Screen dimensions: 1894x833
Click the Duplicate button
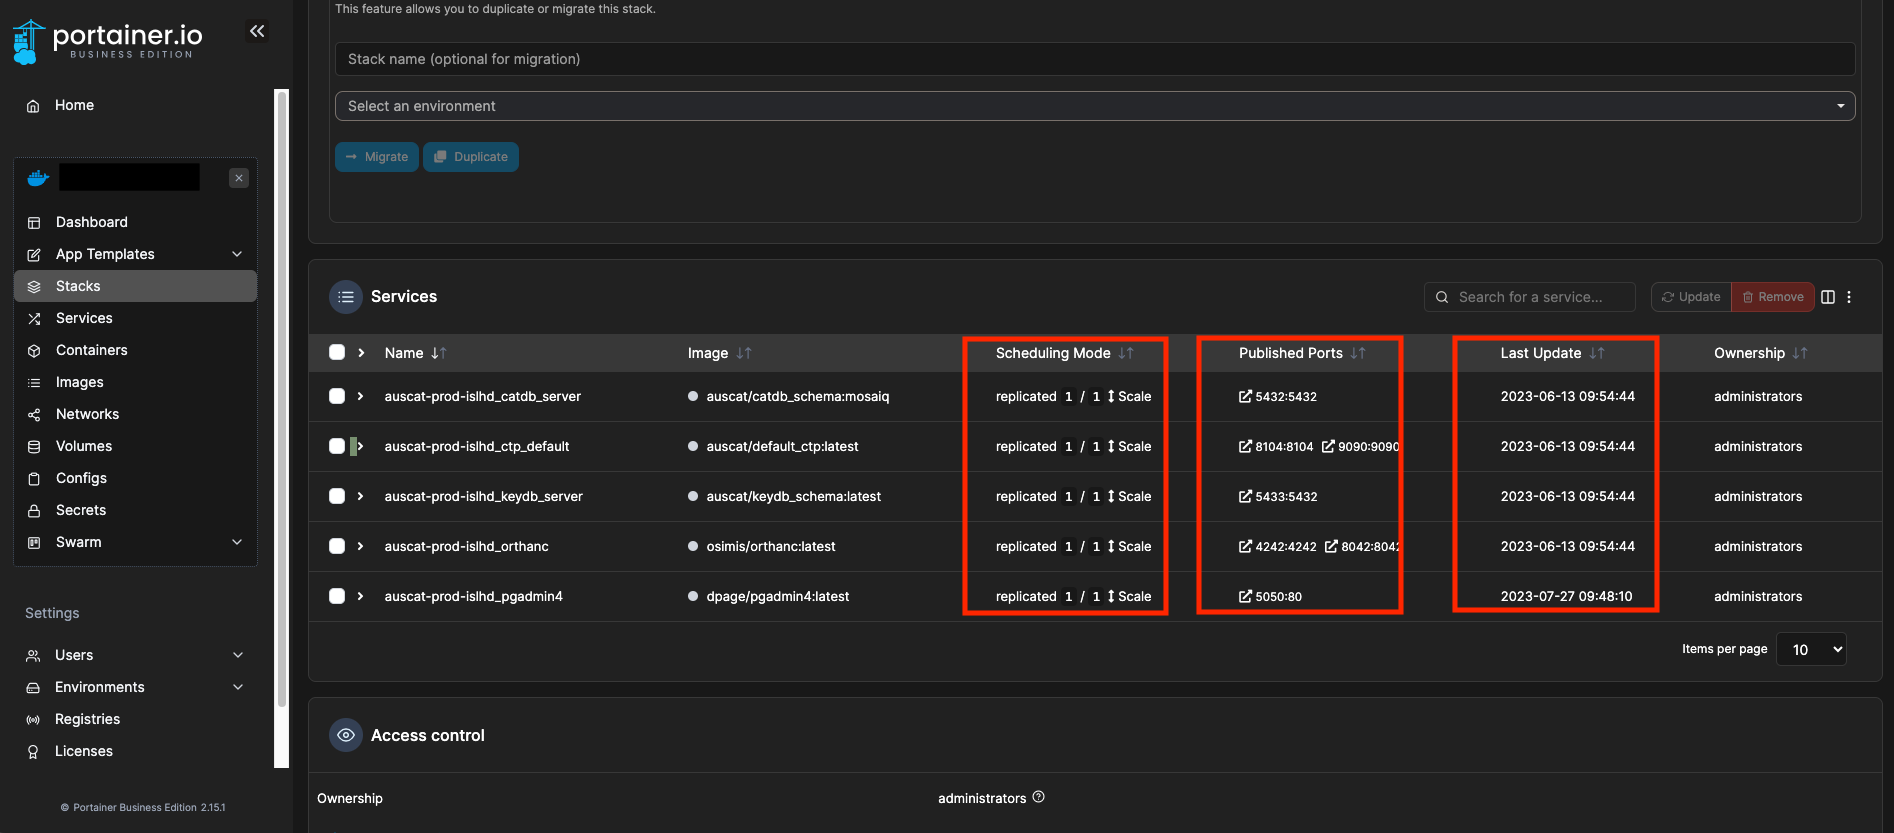(x=471, y=157)
